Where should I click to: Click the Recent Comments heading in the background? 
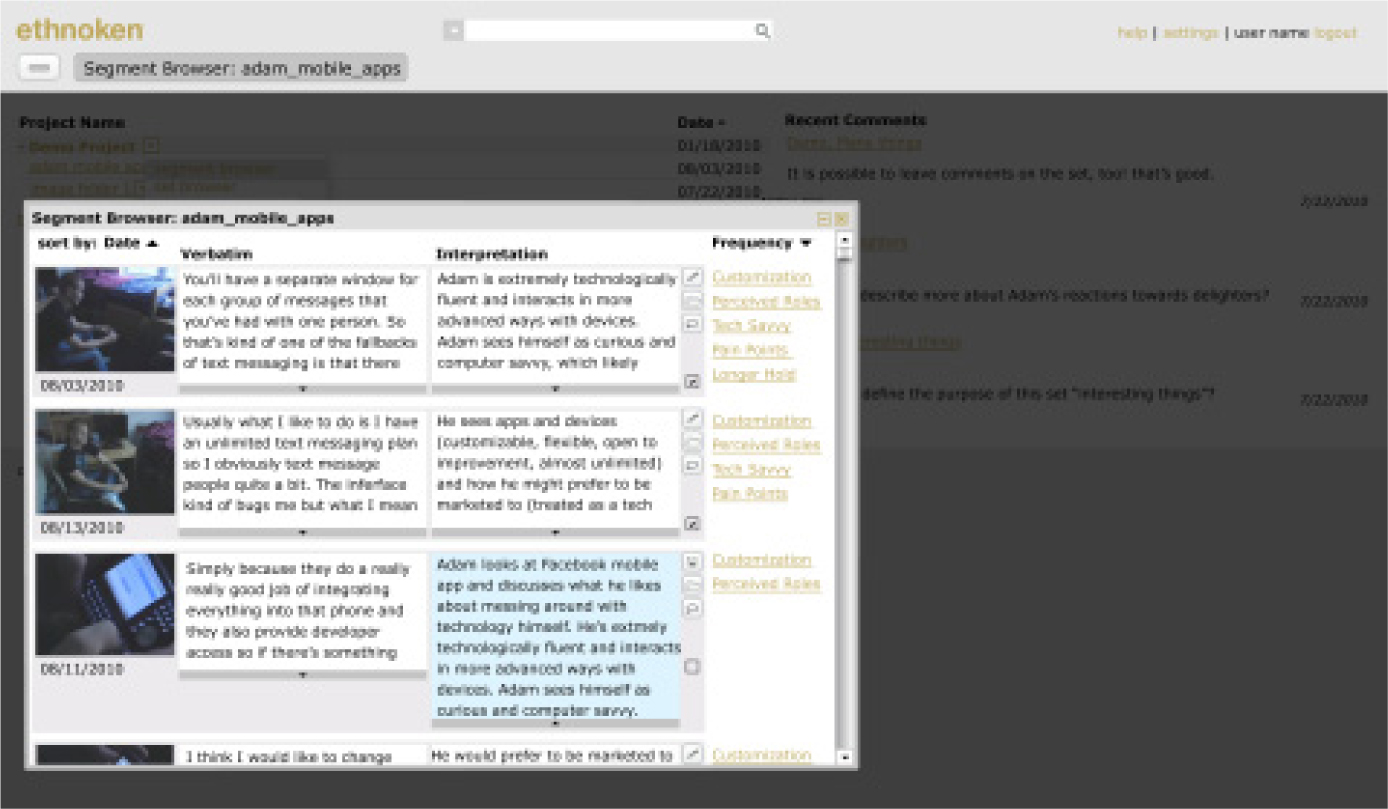[855, 120]
